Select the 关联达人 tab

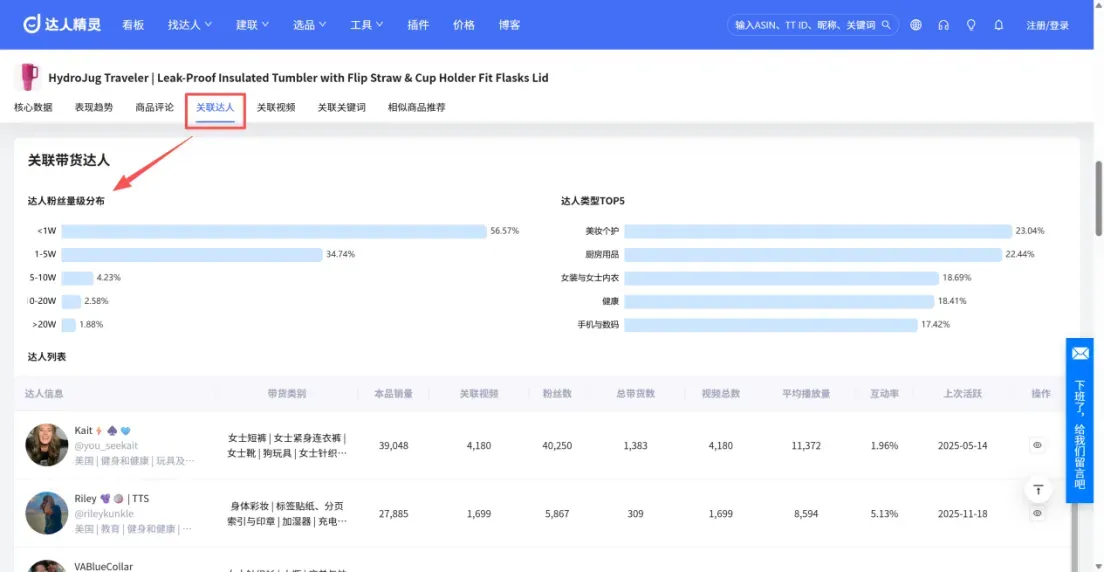(x=215, y=108)
